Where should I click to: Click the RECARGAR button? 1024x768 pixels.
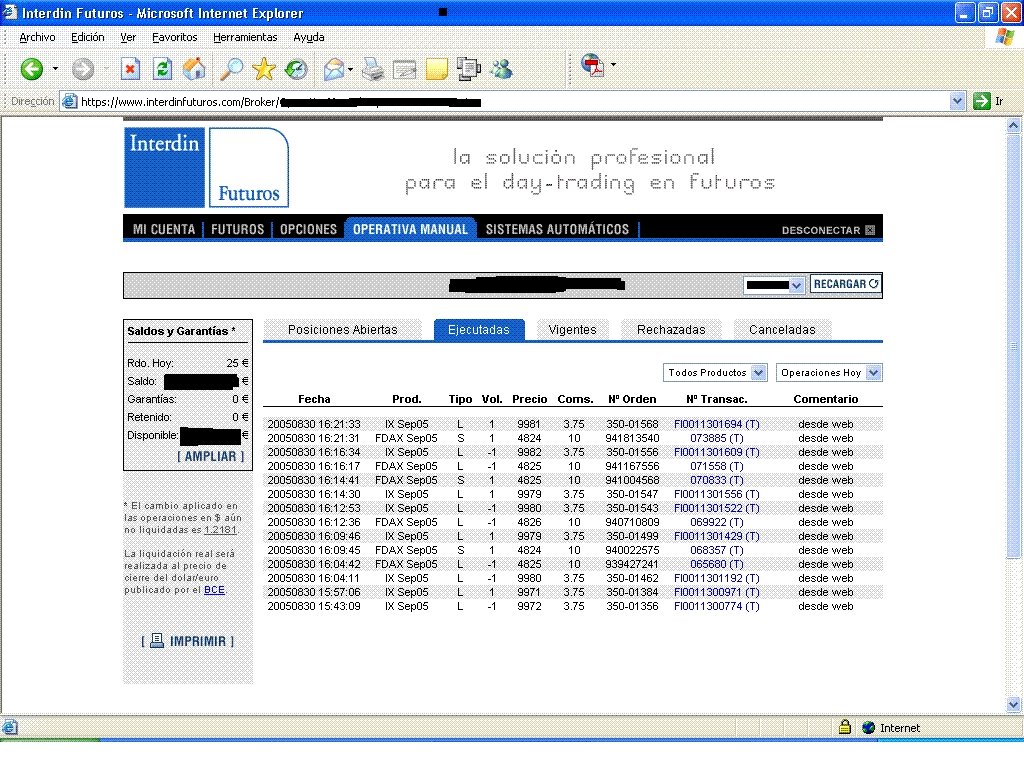pyautogui.click(x=846, y=284)
